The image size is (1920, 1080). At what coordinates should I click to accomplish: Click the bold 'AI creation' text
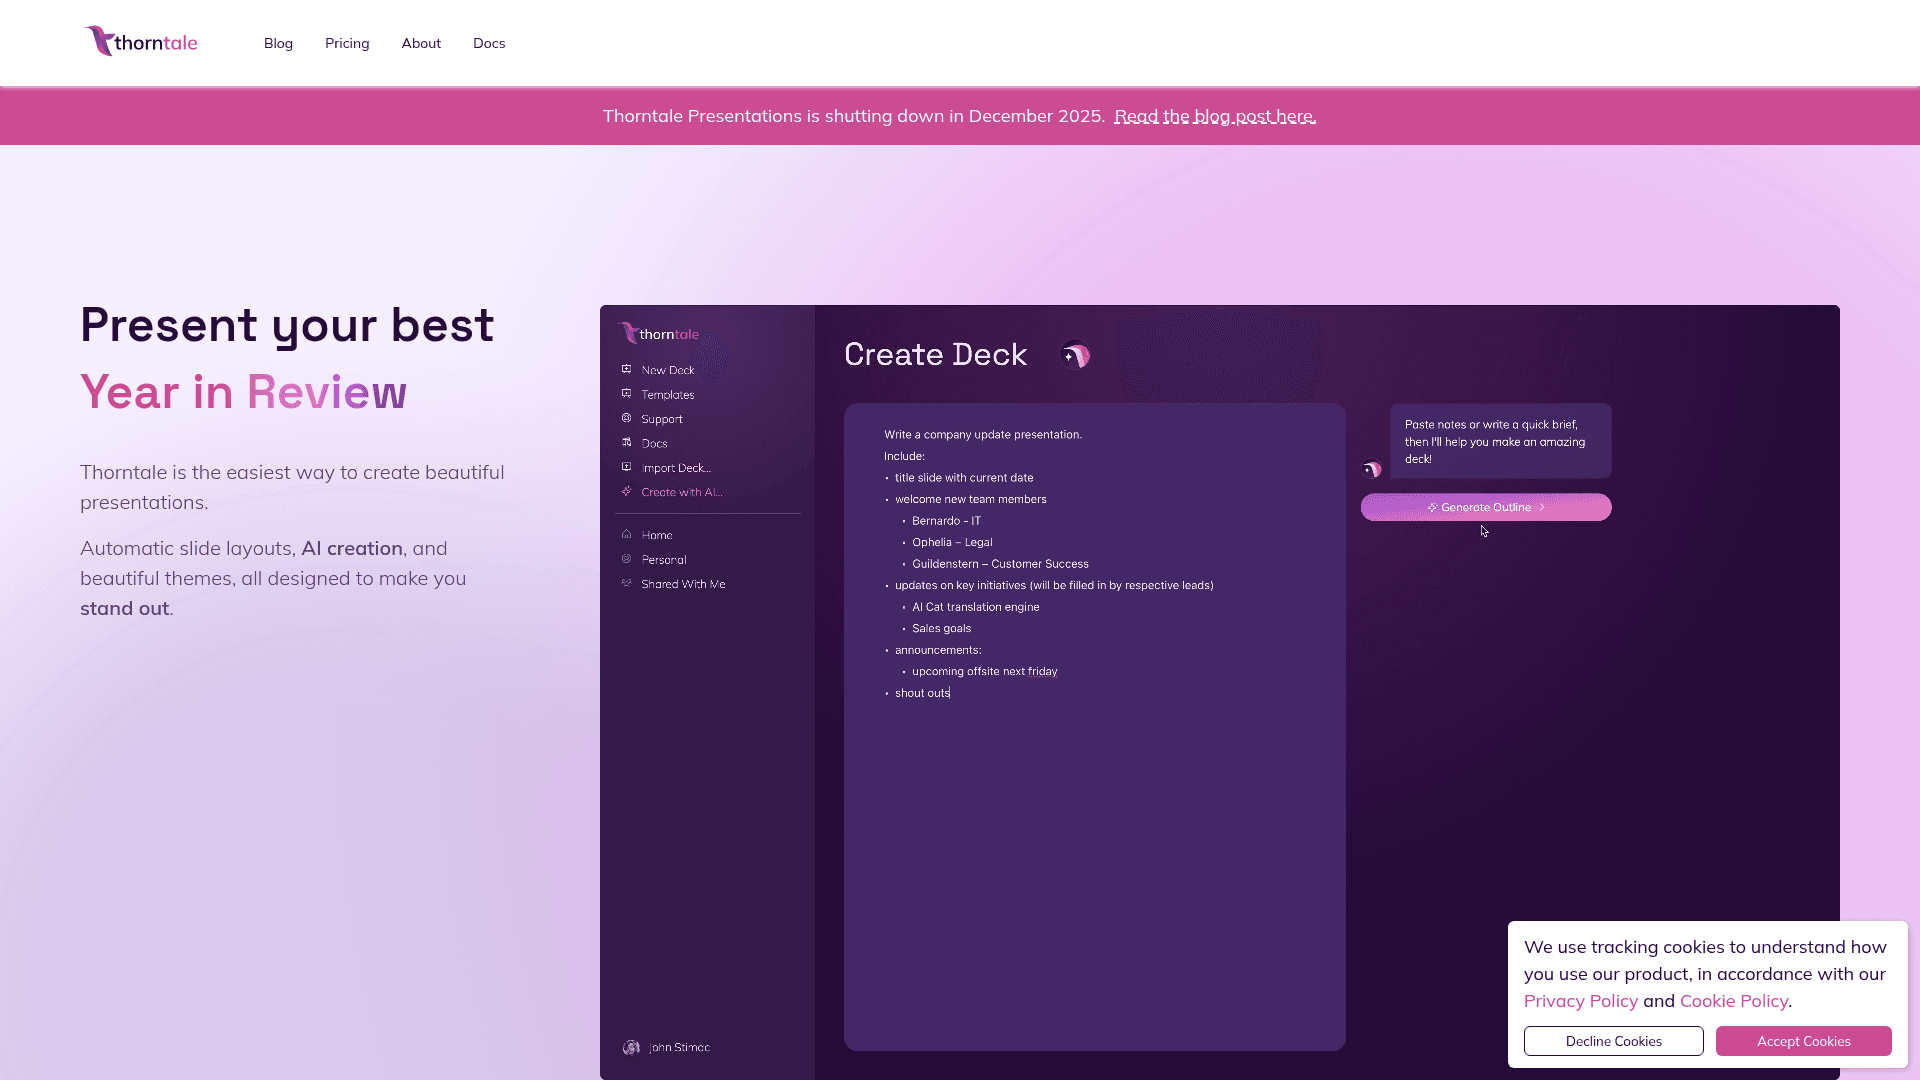pyautogui.click(x=352, y=548)
